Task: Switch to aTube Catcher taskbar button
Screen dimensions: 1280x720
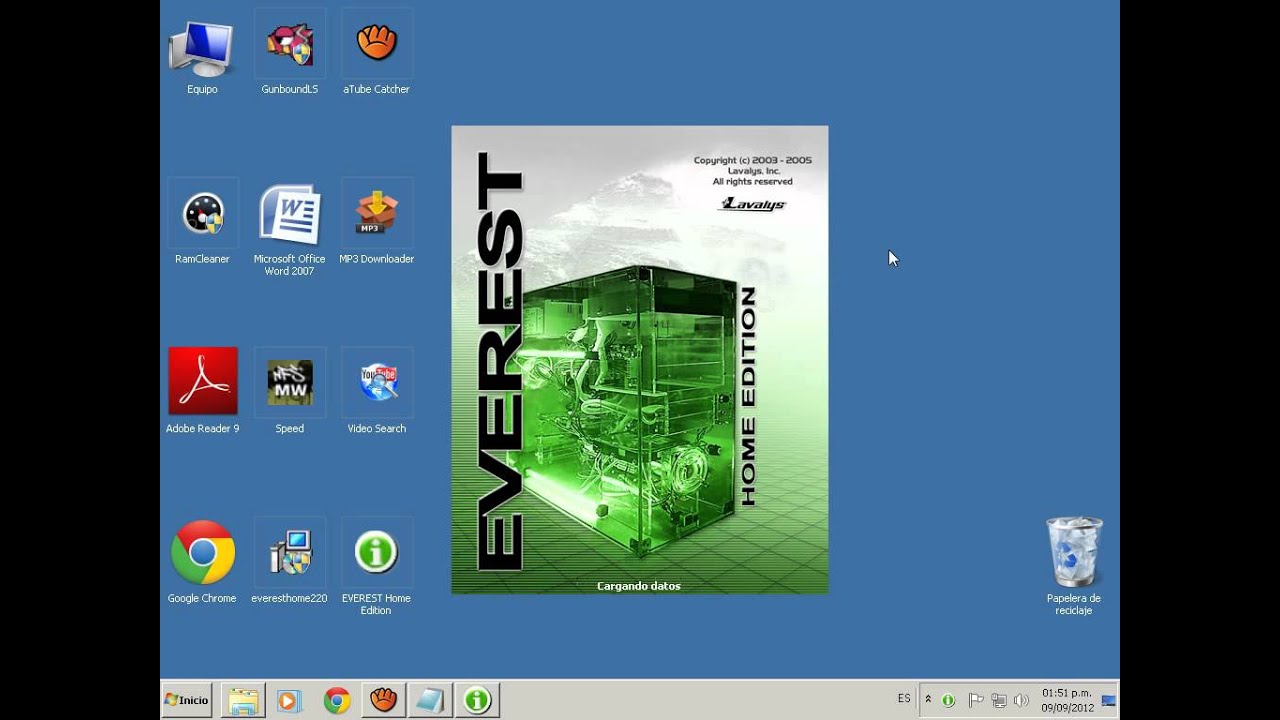Action: point(383,700)
